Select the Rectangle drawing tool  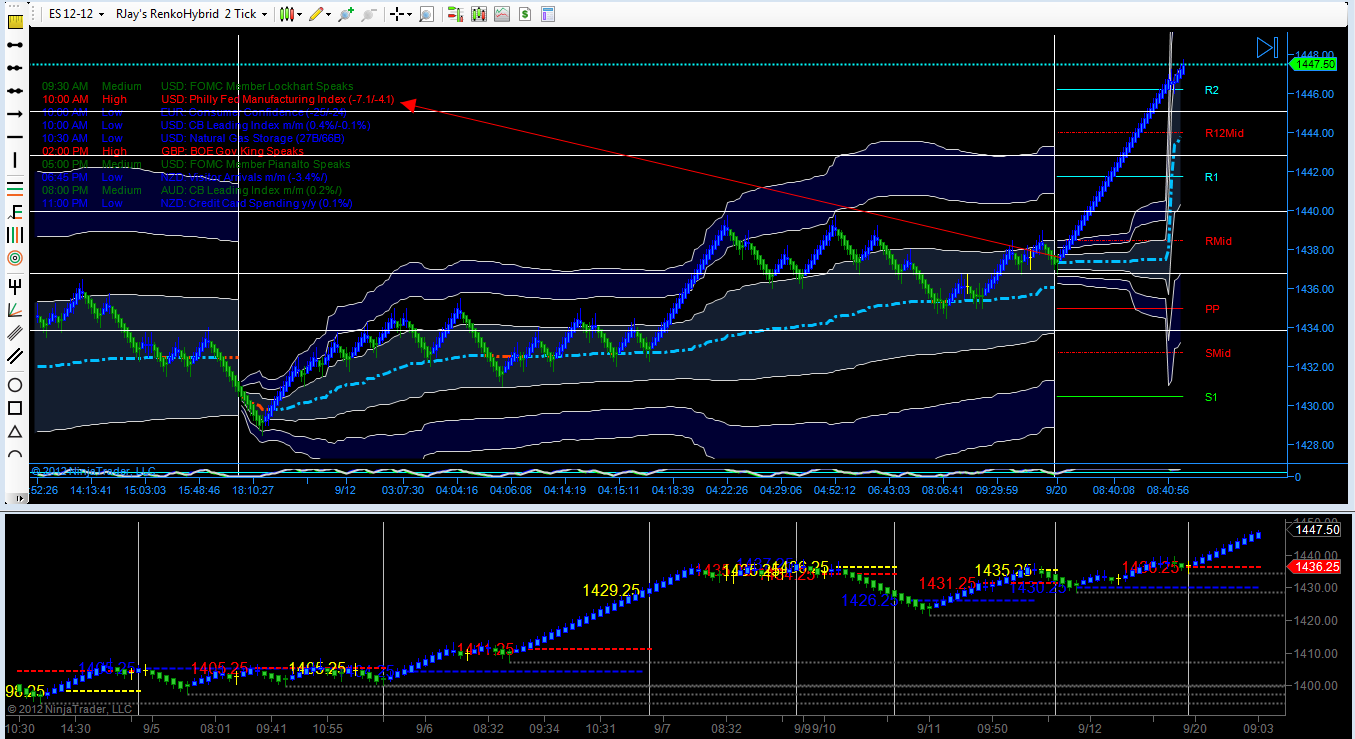[x=15, y=408]
